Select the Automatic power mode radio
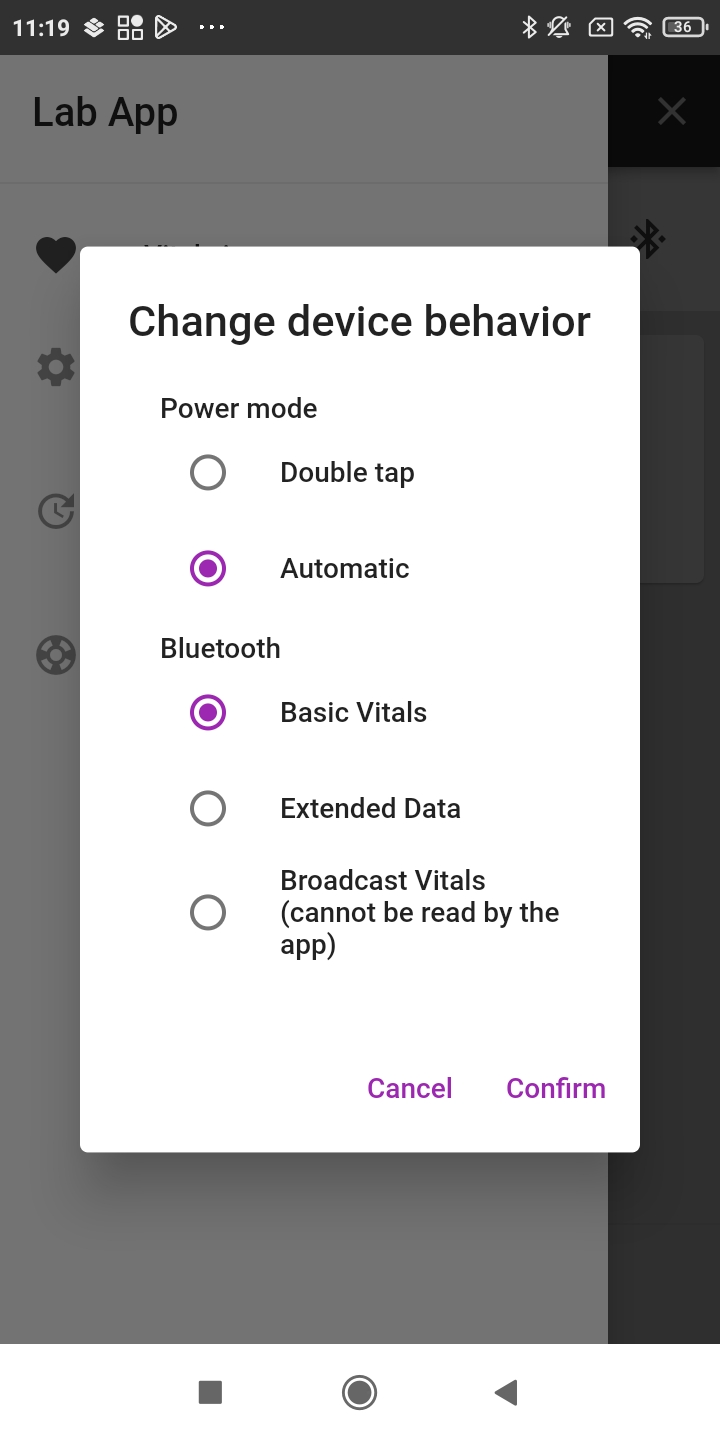The width and height of the screenshot is (720, 1440). click(208, 568)
